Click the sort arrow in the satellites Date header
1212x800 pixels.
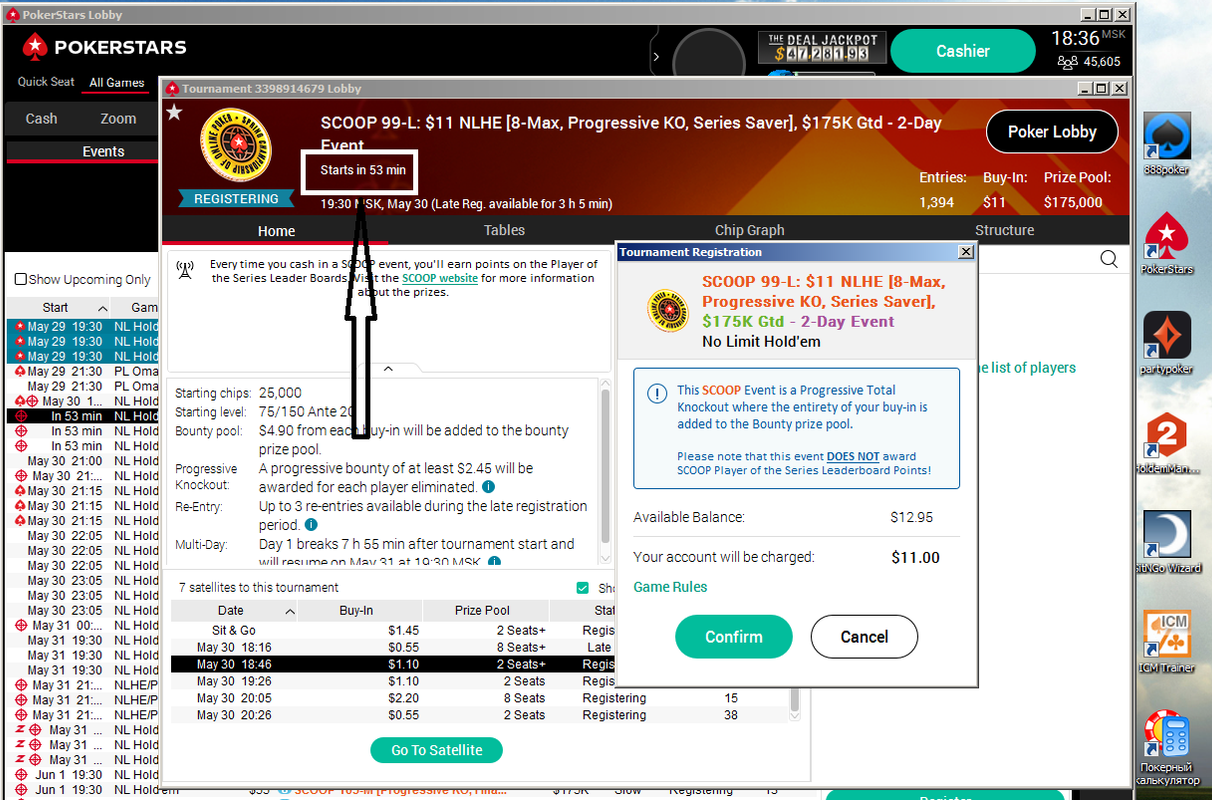click(290, 611)
